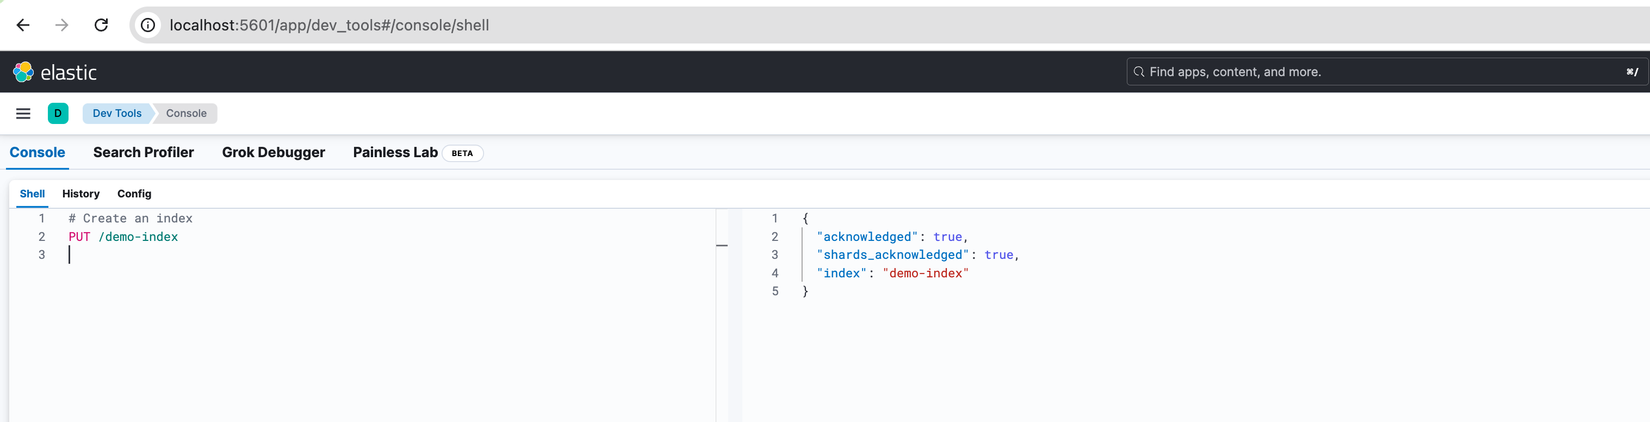Click the magnifier icon in search bar
The width and height of the screenshot is (1650, 422).
coord(1139,72)
